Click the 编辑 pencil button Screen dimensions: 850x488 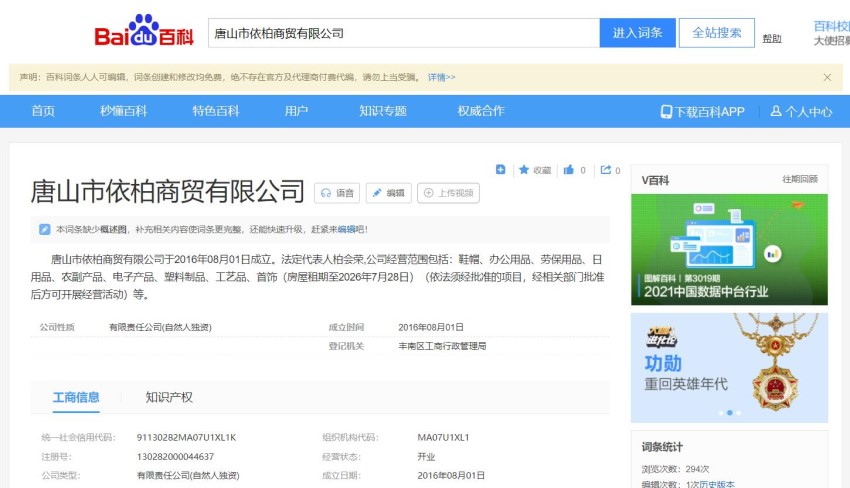389,193
